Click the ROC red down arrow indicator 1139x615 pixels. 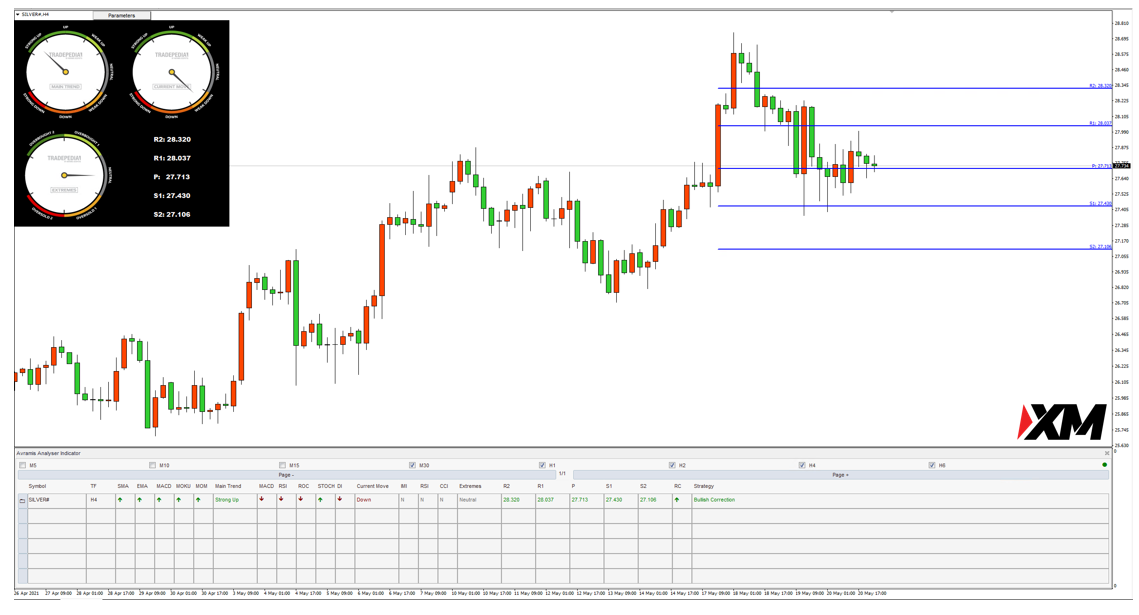coord(301,499)
